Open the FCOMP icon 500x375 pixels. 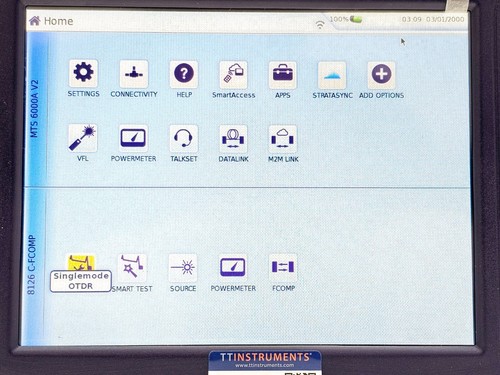[283, 268]
